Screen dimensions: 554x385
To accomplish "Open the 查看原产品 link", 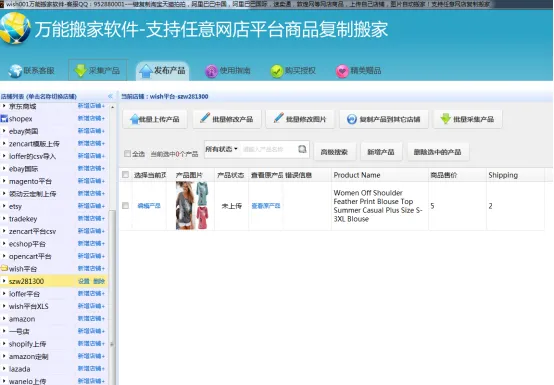I will 266,206.
